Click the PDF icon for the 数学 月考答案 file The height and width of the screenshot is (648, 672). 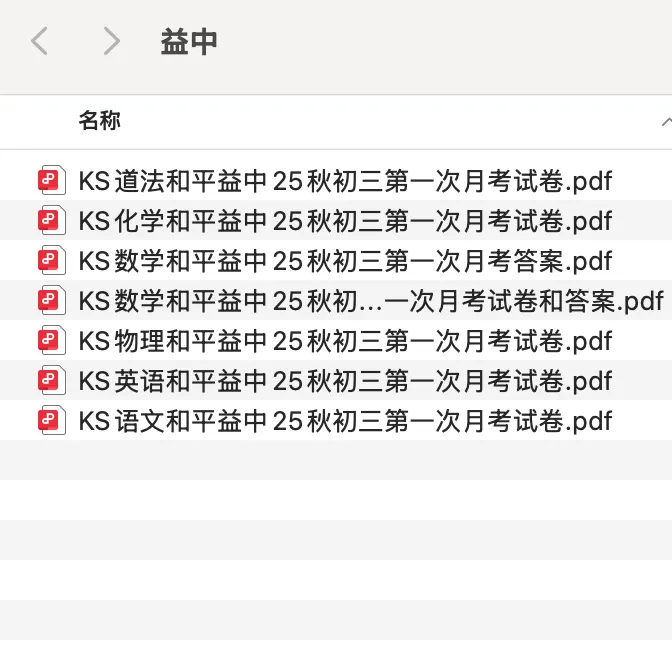tap(52, 260)
